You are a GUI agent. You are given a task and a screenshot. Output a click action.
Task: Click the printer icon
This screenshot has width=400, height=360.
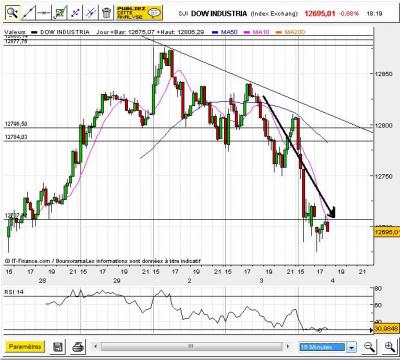click(78, 347)
